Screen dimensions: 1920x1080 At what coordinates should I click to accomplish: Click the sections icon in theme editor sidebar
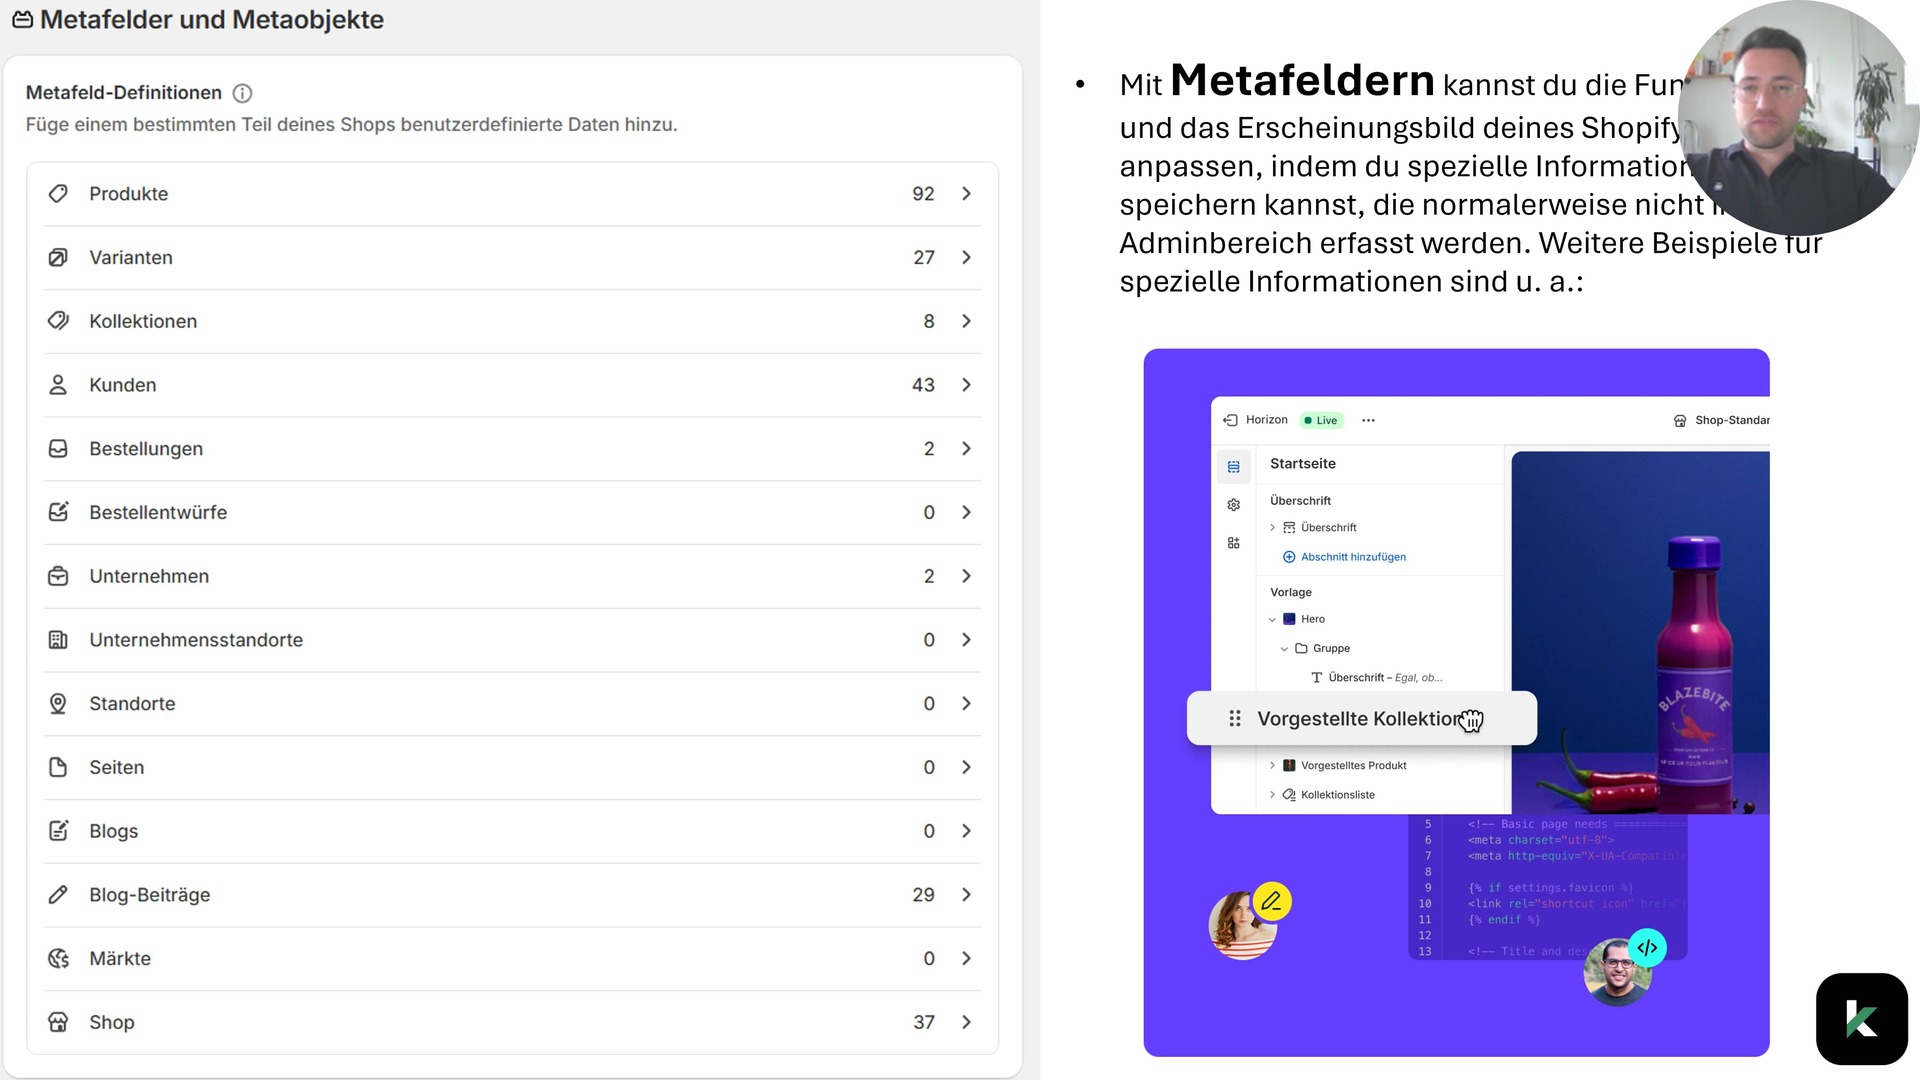[1233, 467]
